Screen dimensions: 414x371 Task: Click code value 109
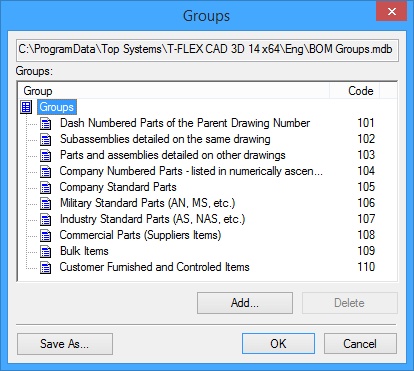(x=366, y=251)
